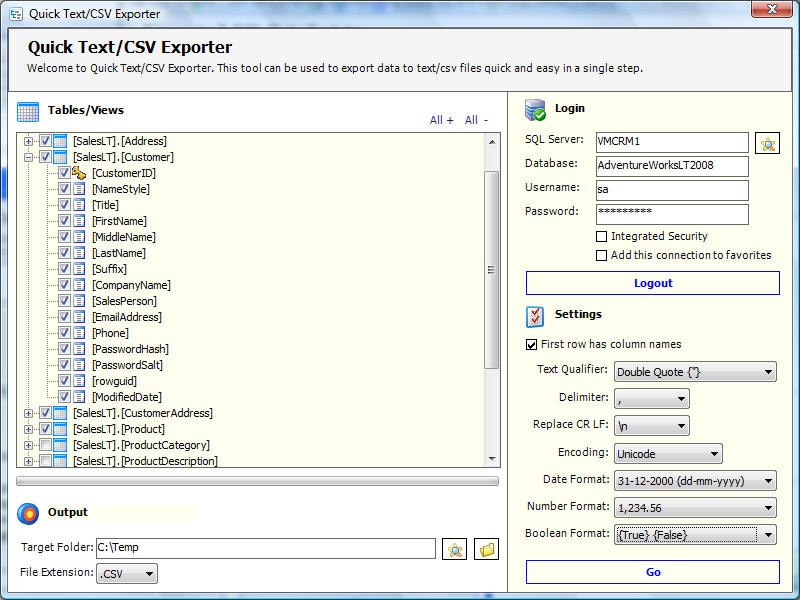Open the Encoding dropdown

pyautogui.click(x=668, y=454)
